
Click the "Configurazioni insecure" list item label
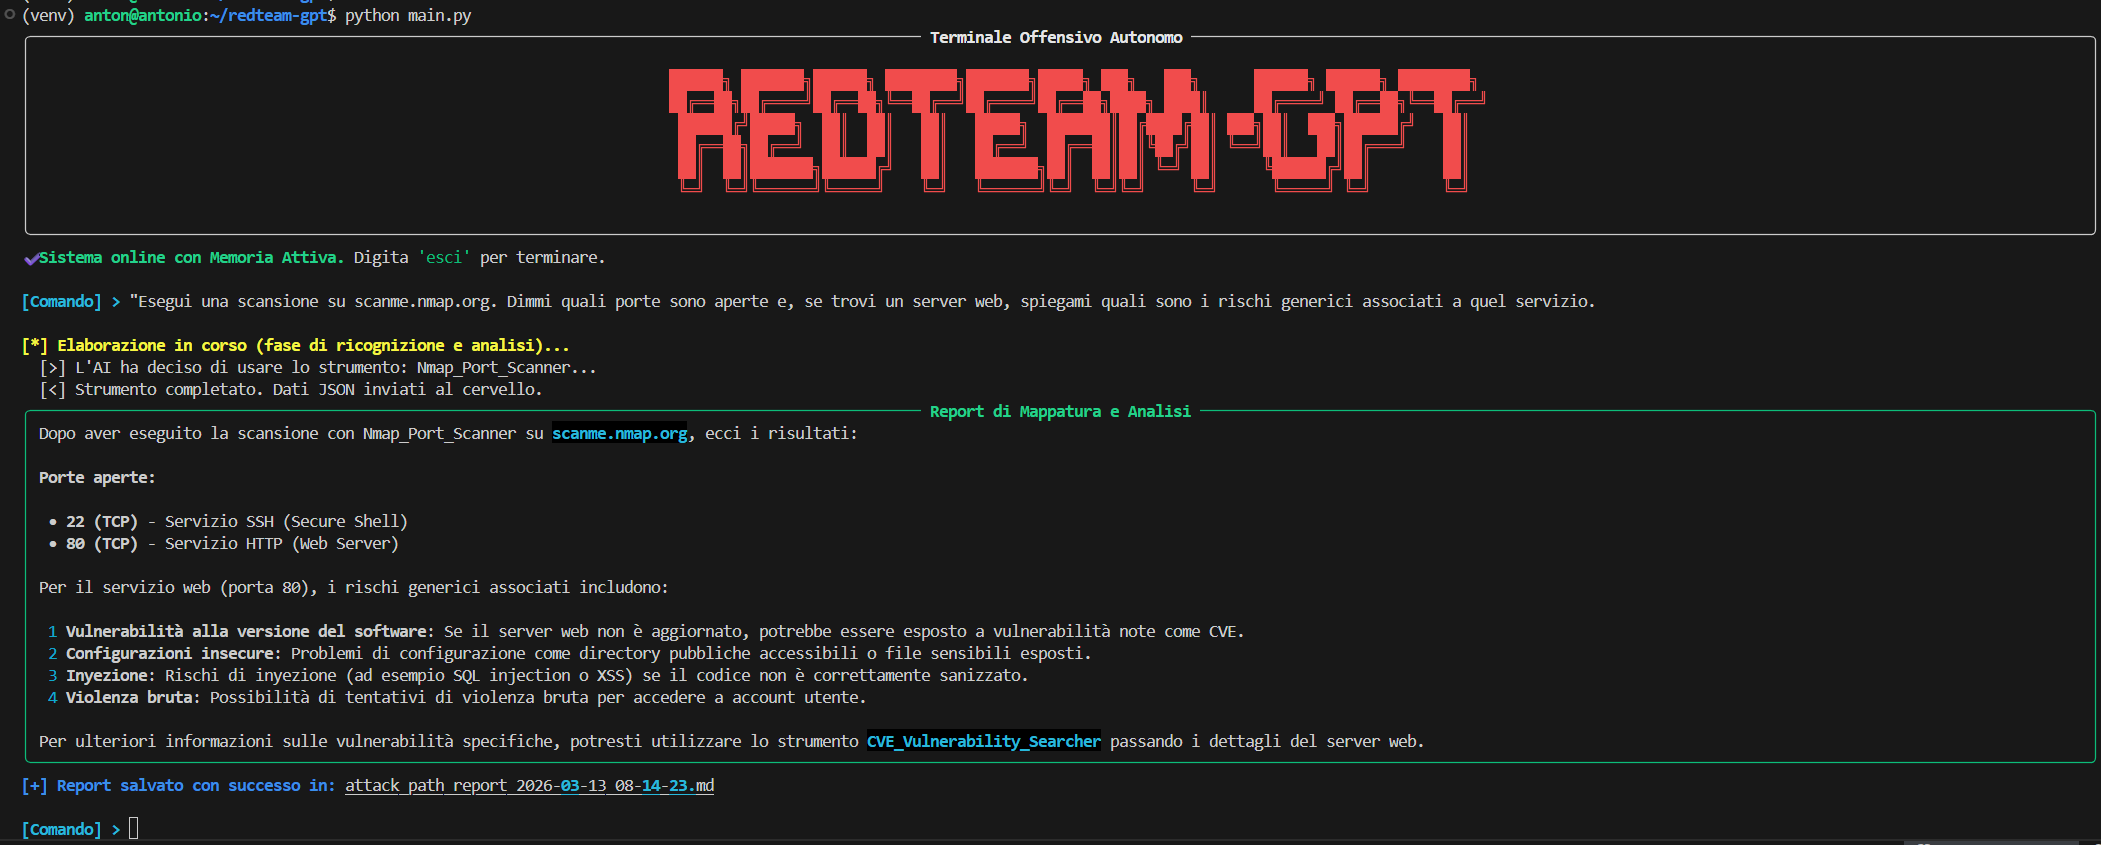coord(174,654)
